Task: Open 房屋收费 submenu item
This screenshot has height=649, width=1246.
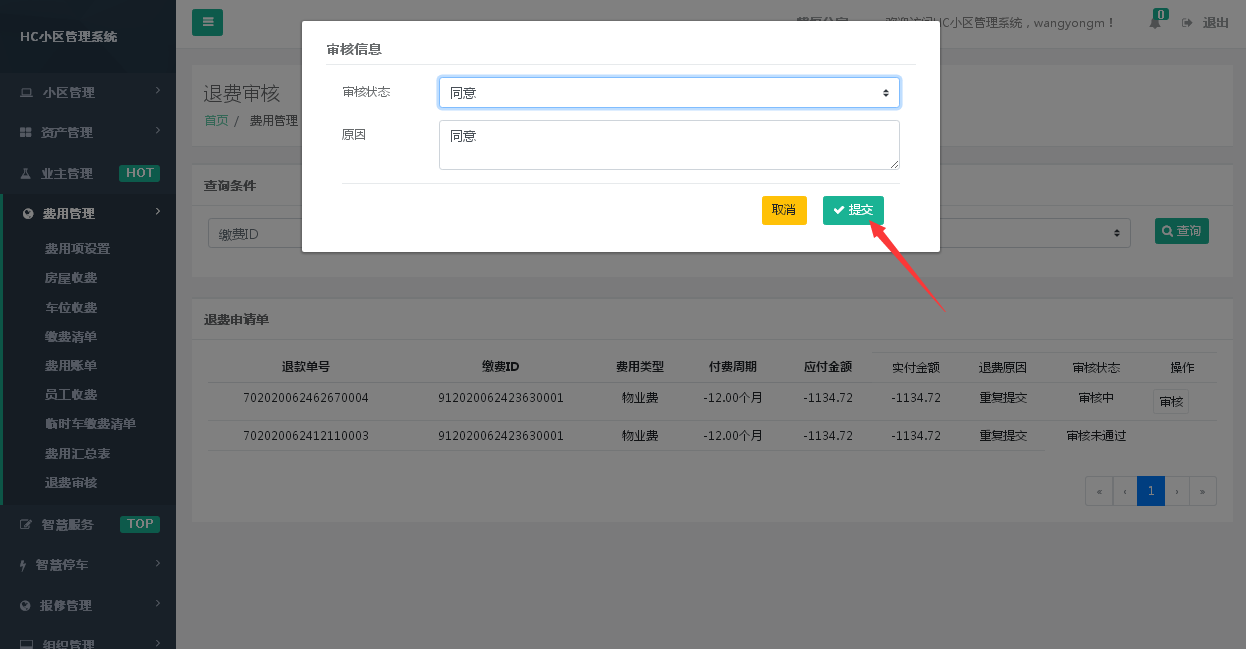Action: [71, 278]
